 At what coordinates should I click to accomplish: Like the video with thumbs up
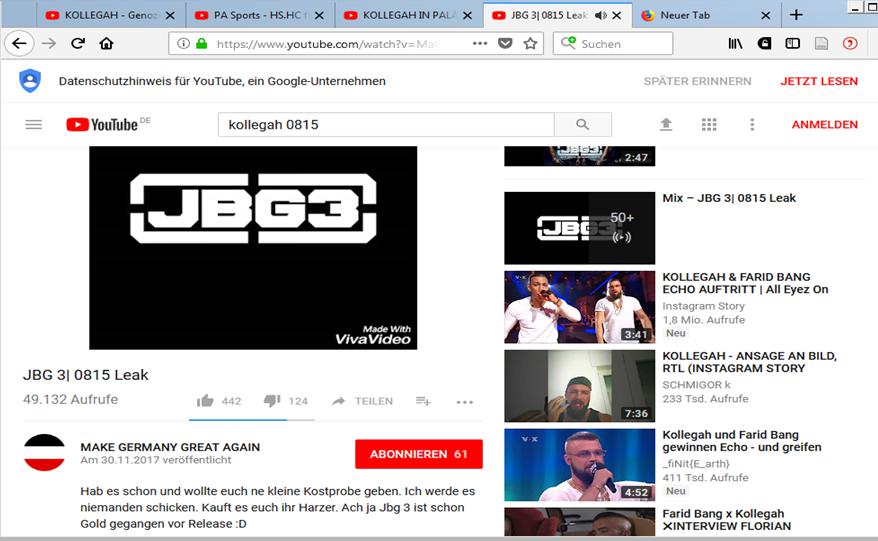coord(206,401)
